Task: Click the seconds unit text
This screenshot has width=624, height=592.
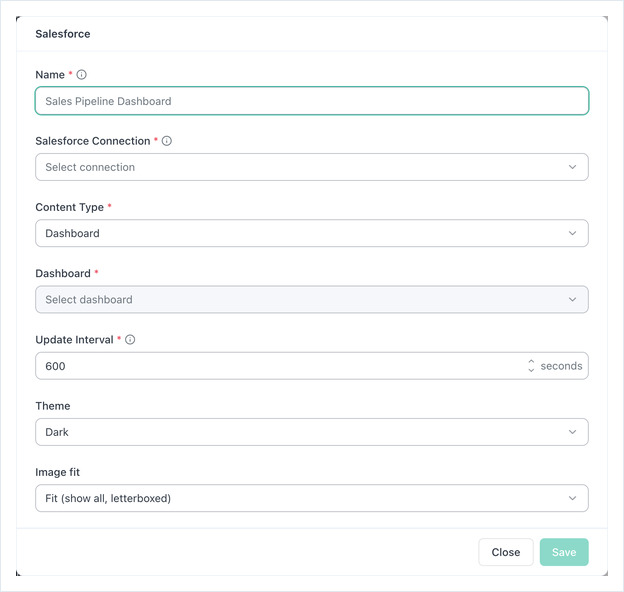Action: click(561, 366)
